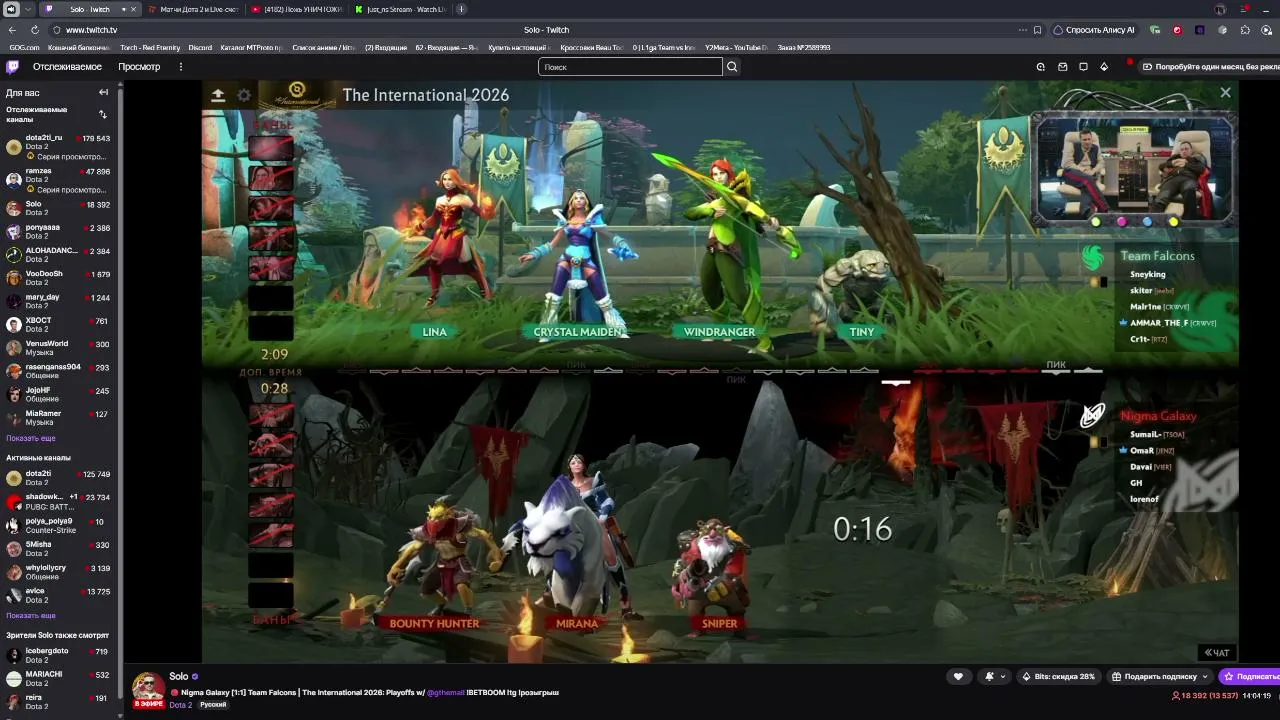Open the Twitch home logo
Image resolution: width=1280 pixels, height=720 pixels.
12,67
